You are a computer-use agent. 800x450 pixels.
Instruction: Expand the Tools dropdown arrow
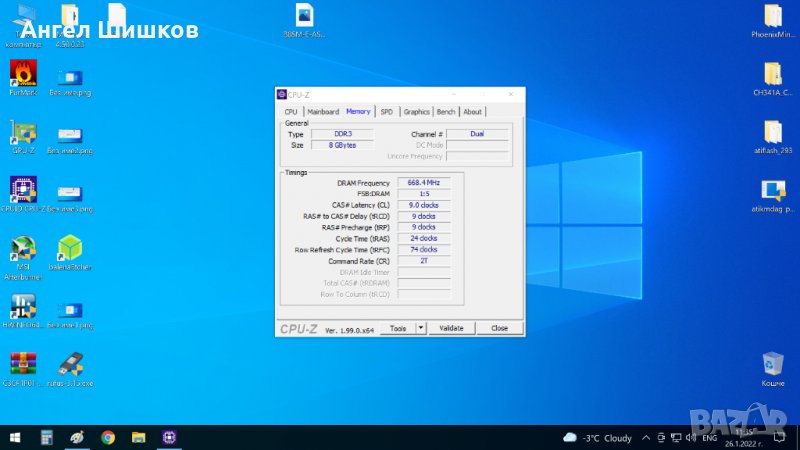tap(420, 328)
